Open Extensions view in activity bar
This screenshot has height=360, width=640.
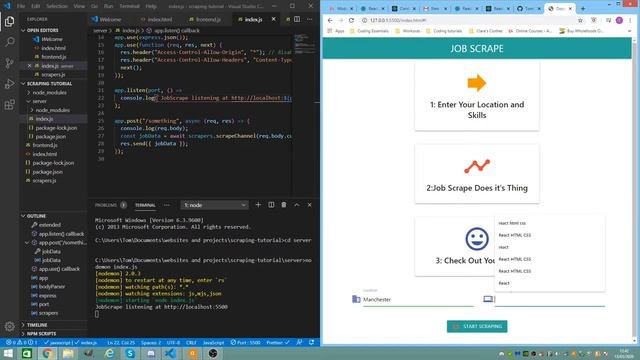click(x=9, y=104)
